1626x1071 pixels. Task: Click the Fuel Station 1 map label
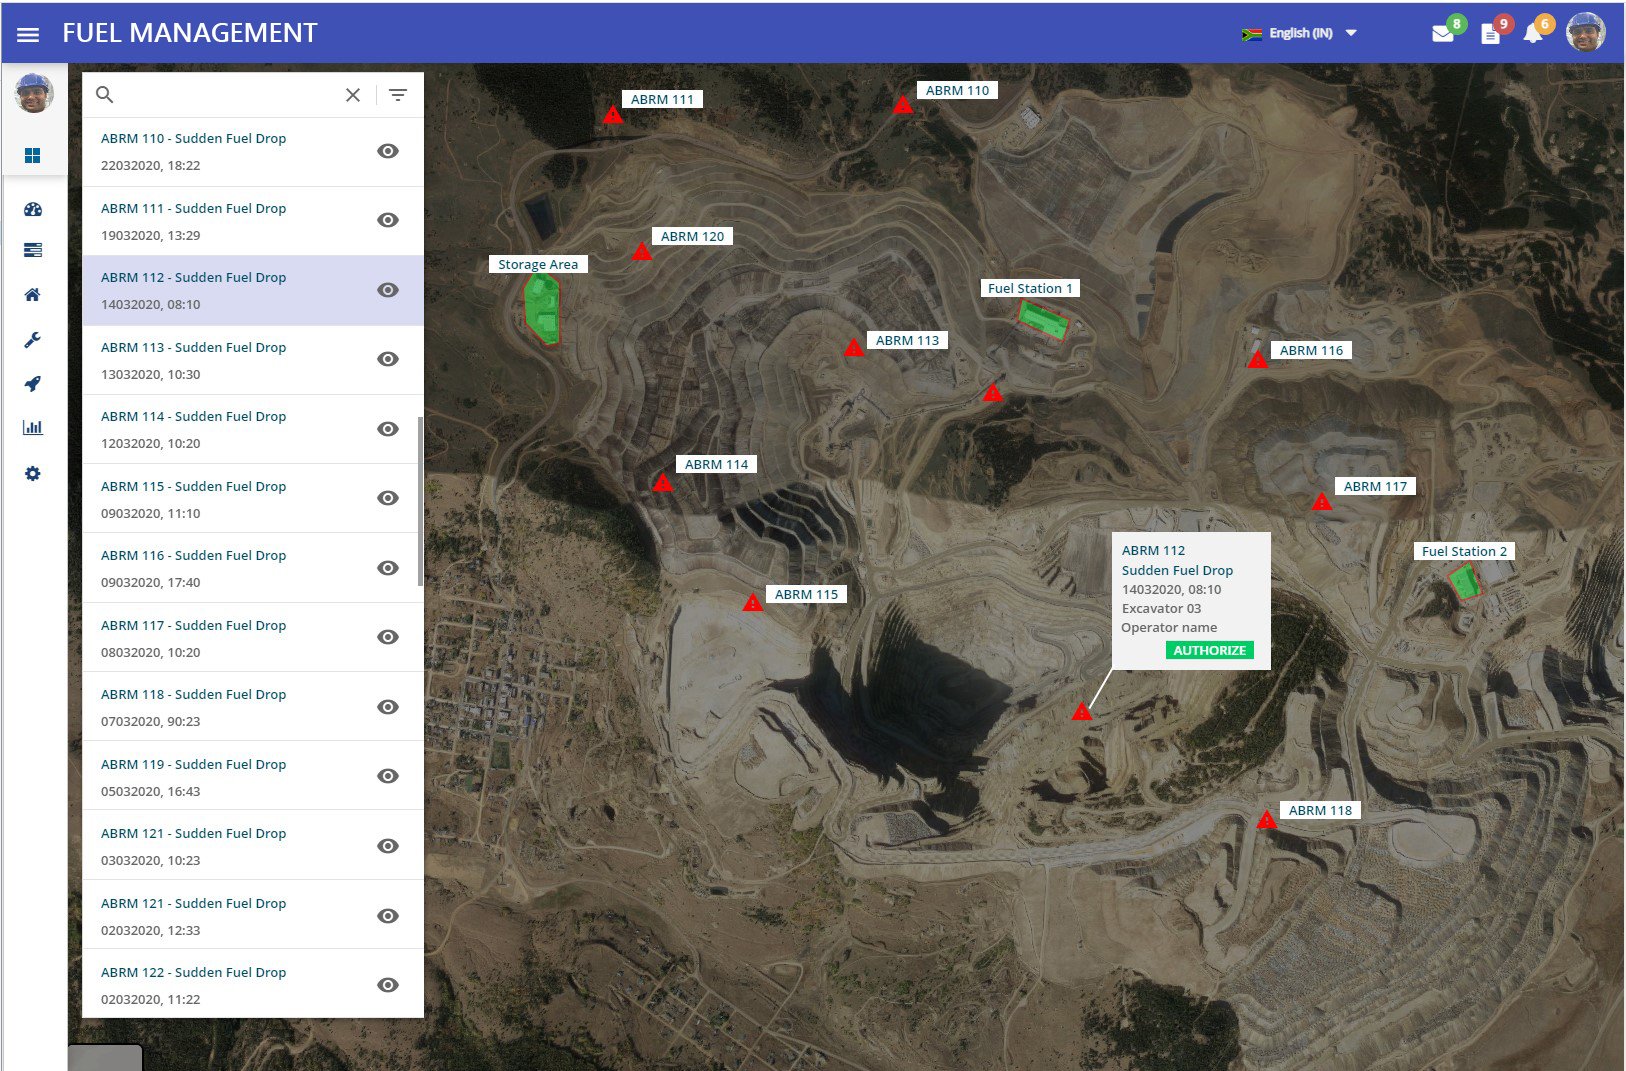[x=1030, y=288]
